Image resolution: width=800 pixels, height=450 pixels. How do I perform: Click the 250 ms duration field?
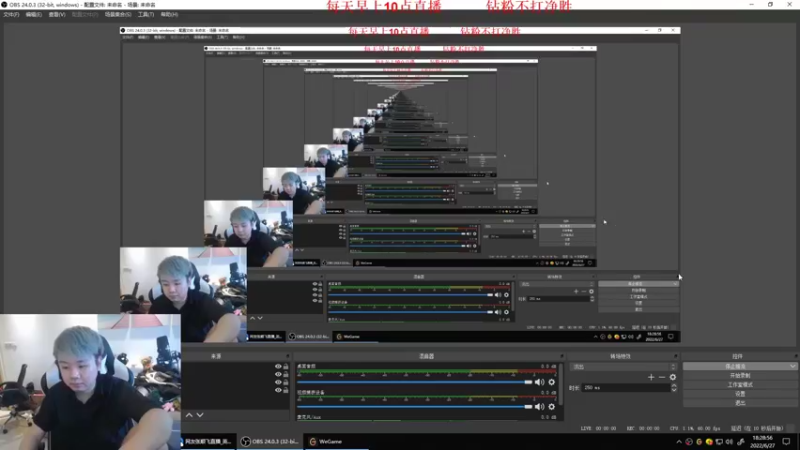[626, 388]
